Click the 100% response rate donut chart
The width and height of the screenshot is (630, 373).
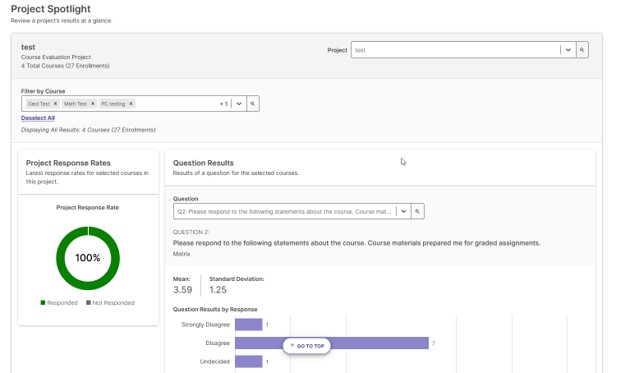88,258
